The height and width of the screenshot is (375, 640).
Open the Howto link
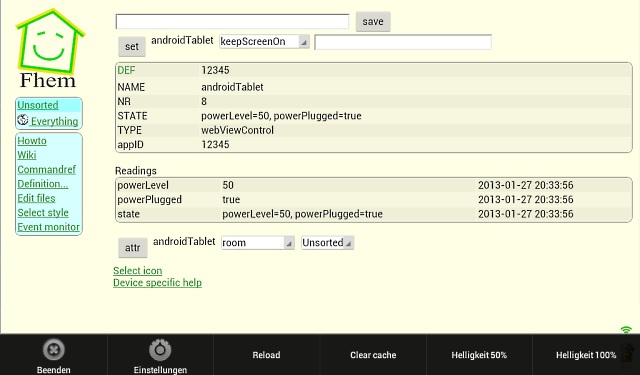pos(32,141)
